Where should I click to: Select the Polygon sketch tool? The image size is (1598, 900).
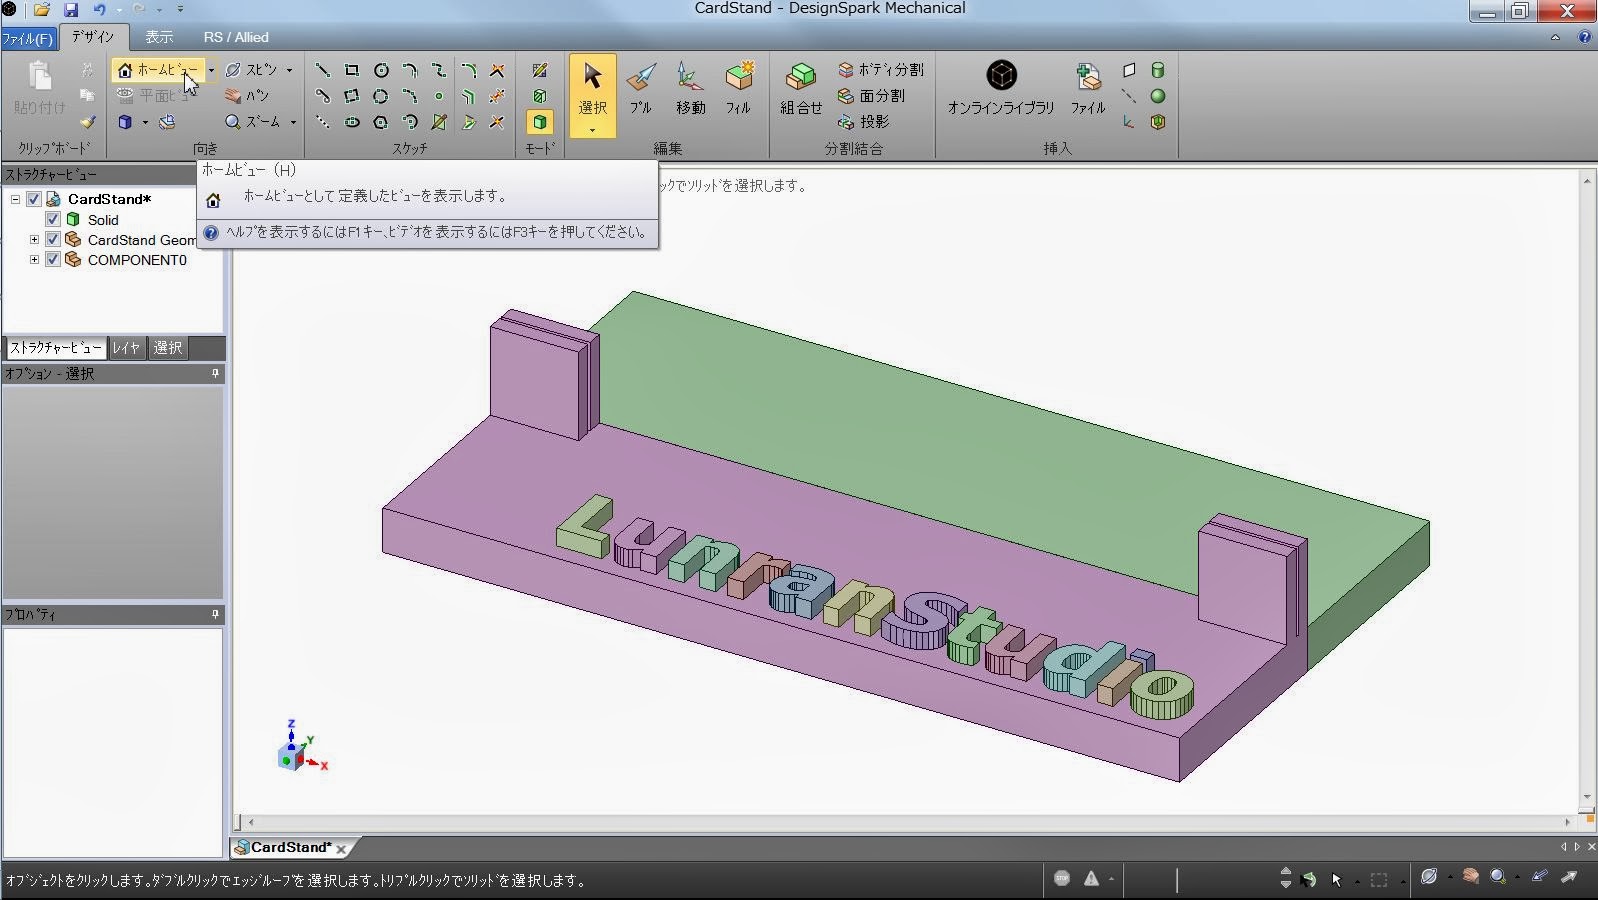coord(381,122)
